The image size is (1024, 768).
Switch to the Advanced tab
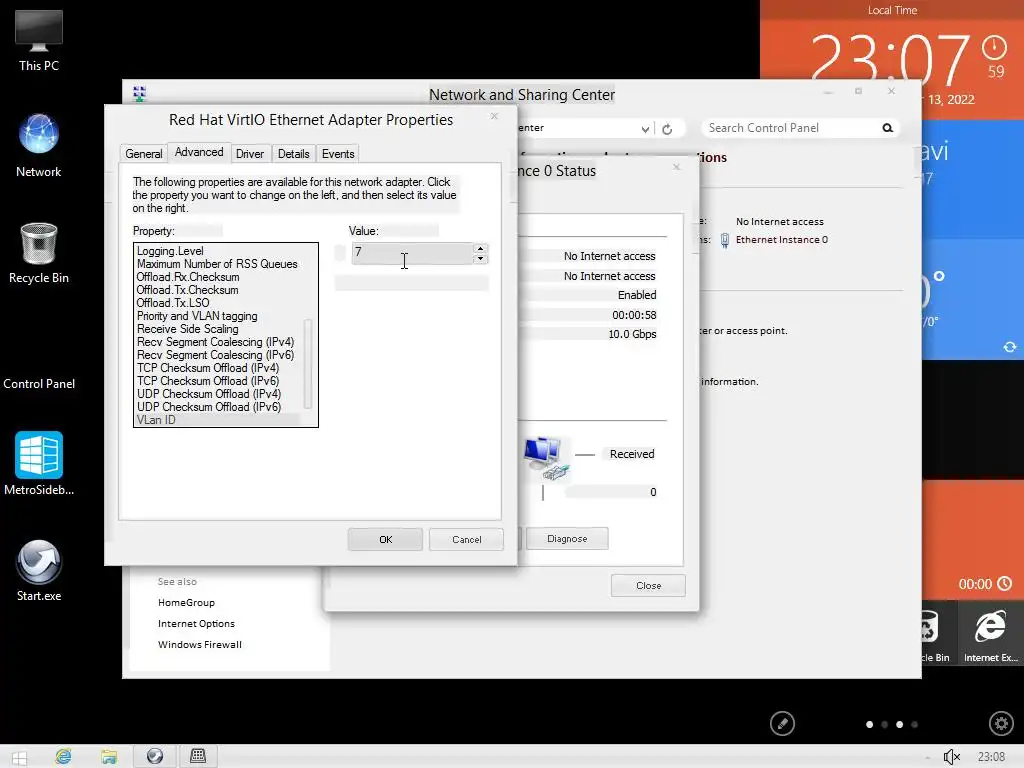(x=199, y=152)
